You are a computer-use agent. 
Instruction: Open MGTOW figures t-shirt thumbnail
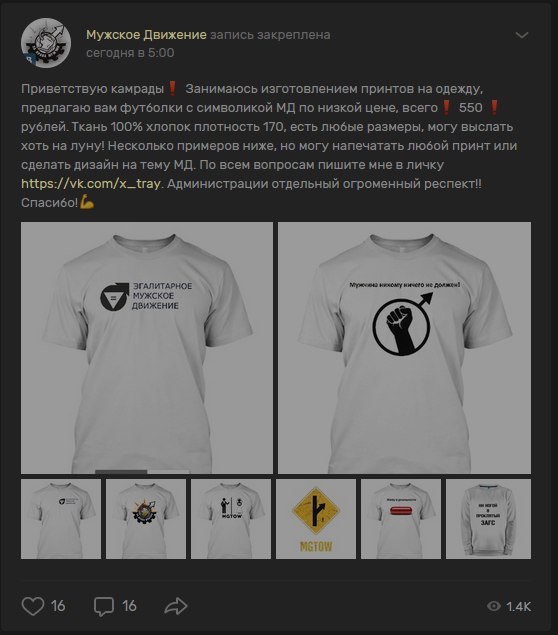click(231, 519)
